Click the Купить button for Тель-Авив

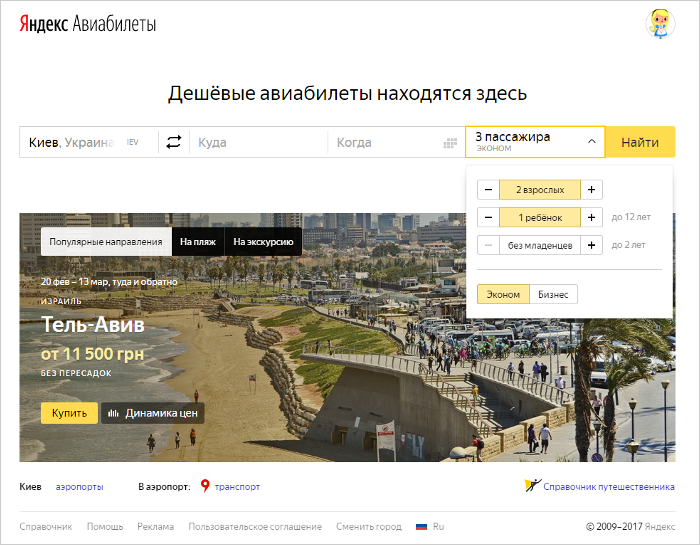coord(69,413)
